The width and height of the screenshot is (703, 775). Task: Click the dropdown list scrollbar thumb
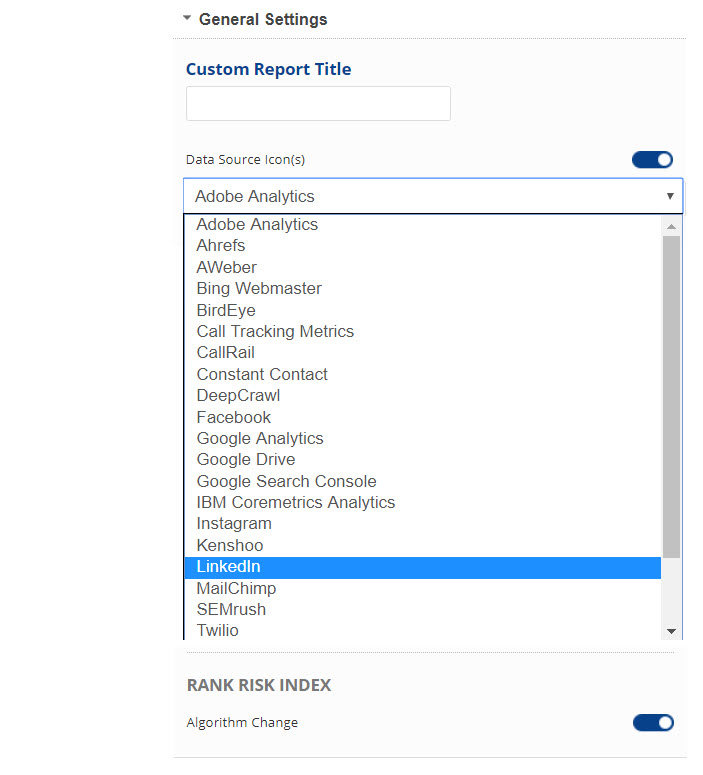671,395
